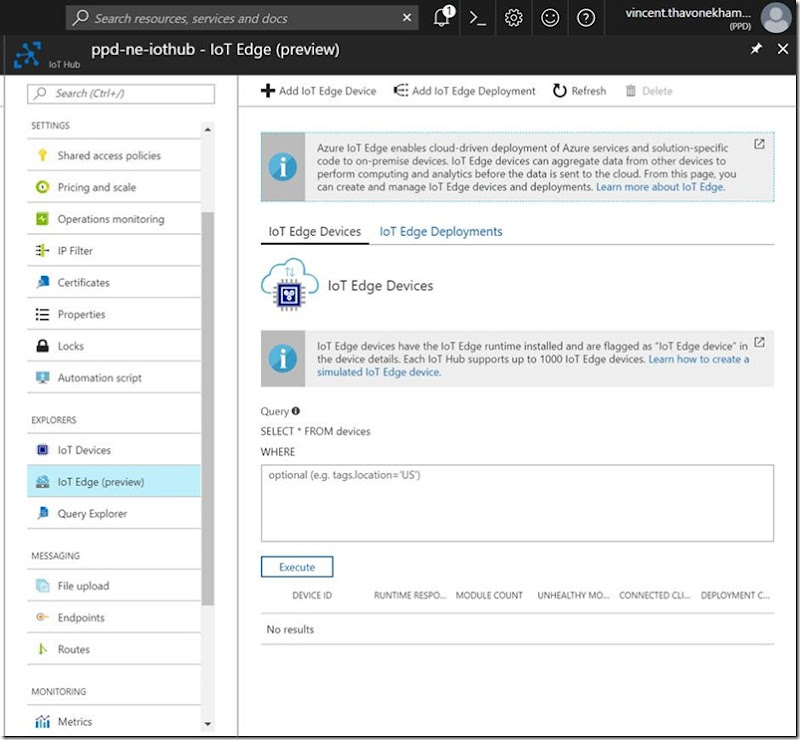Open Metrics under Monitoring
The image size is (800, 740).
pyautogui.click(x=114, y=722)
